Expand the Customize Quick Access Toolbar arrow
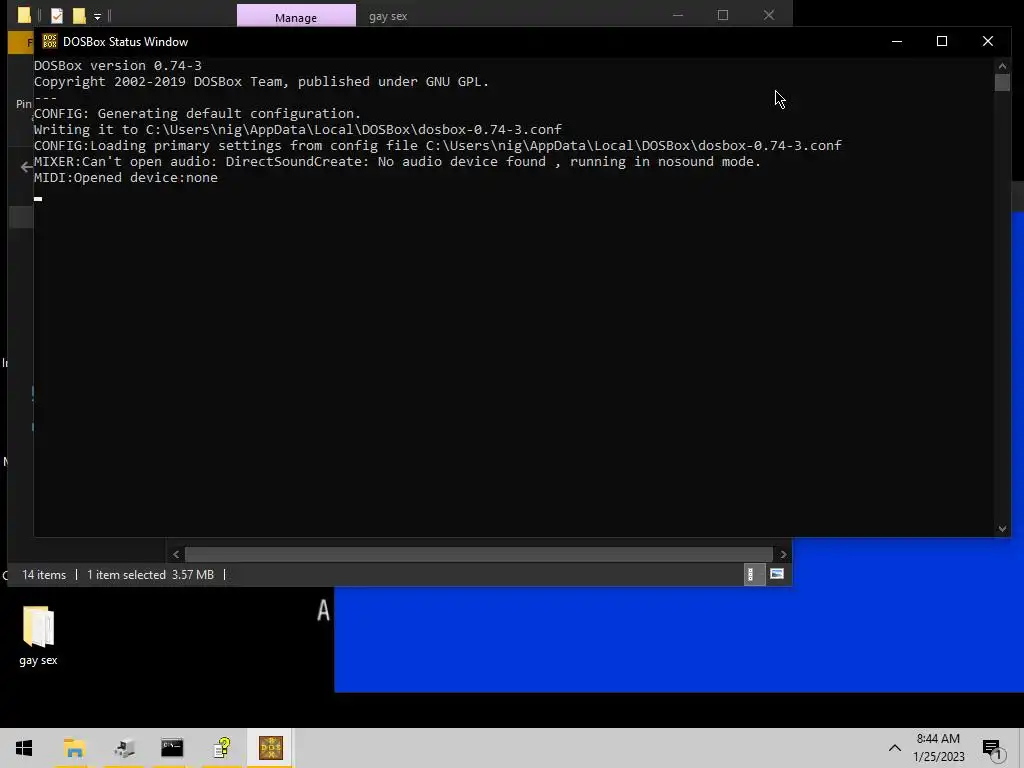This screenshot has width=1024, height=768. pyautogui.click(x=97, y=16)
